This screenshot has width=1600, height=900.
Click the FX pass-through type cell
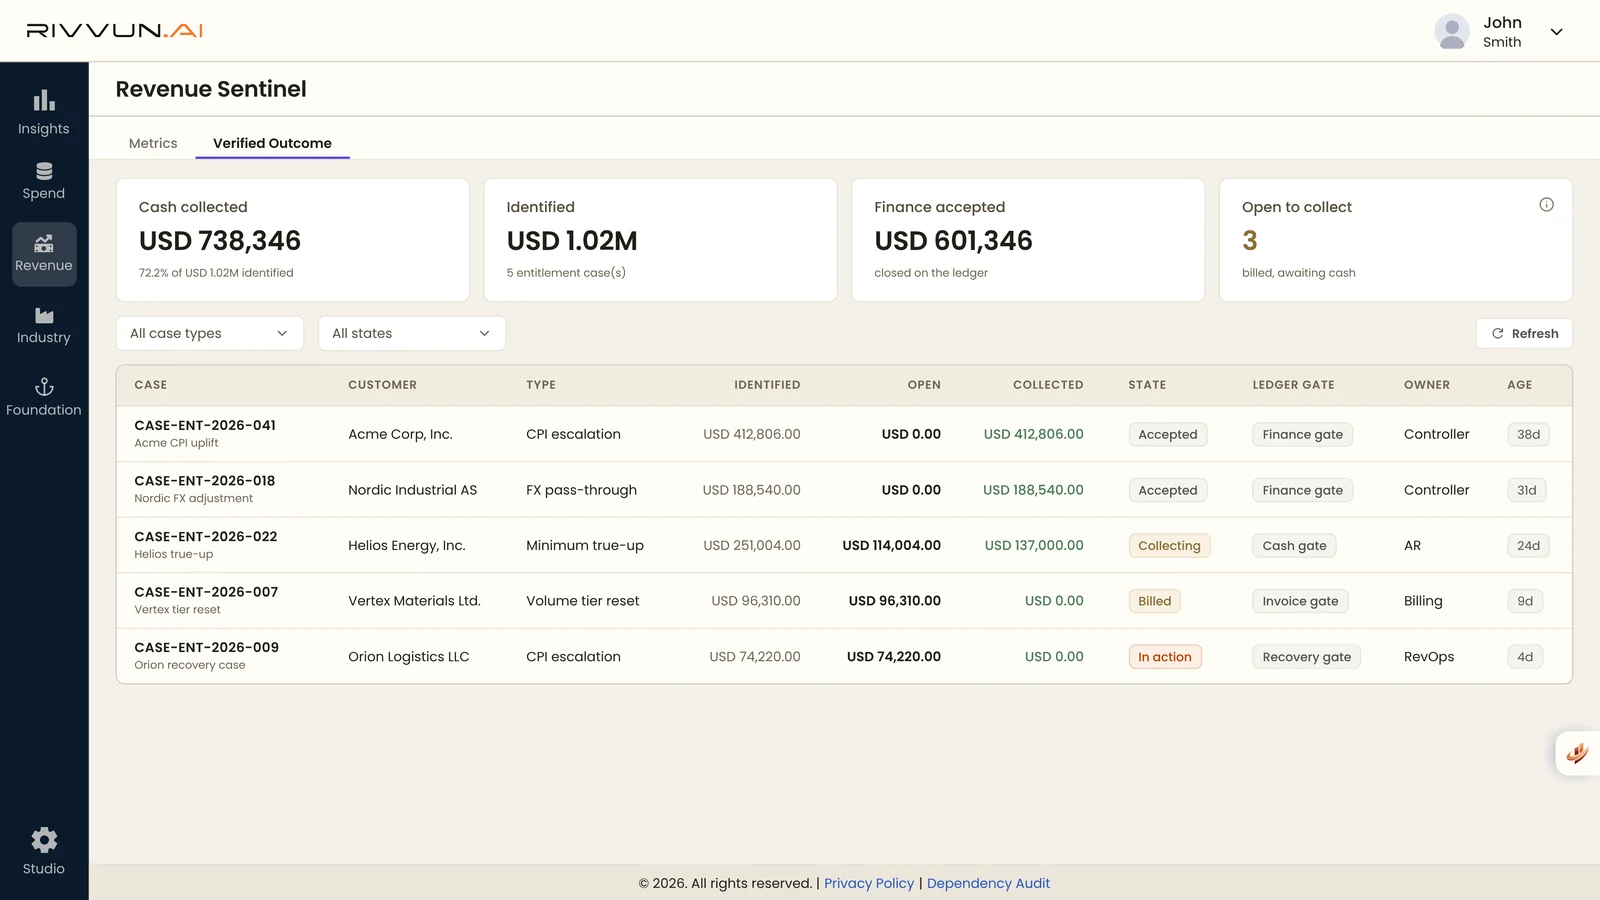[x=581, y=490]
